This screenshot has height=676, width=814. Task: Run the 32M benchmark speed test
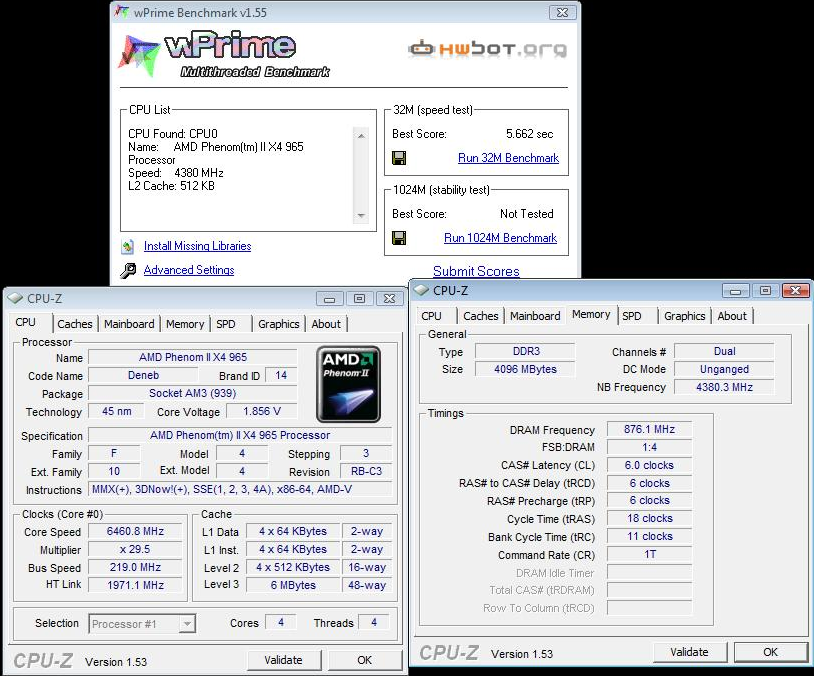click(x=508, y=158)
